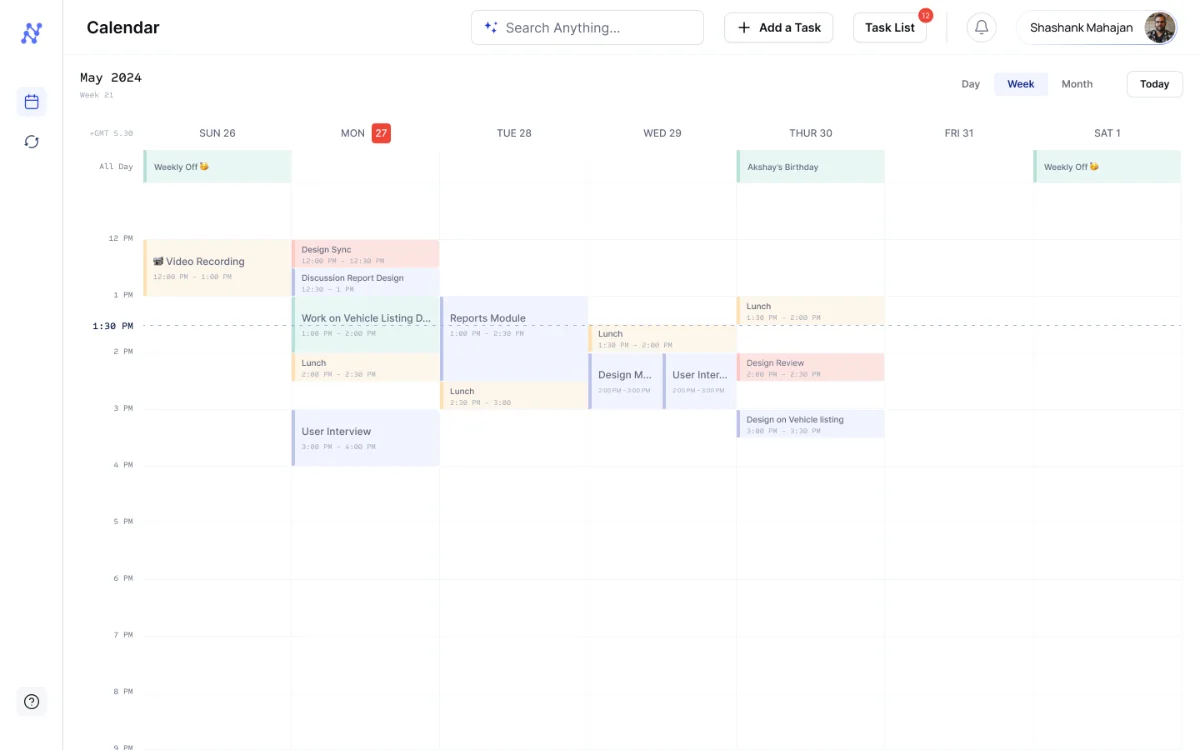Open Monday's Lunch event

365,368
